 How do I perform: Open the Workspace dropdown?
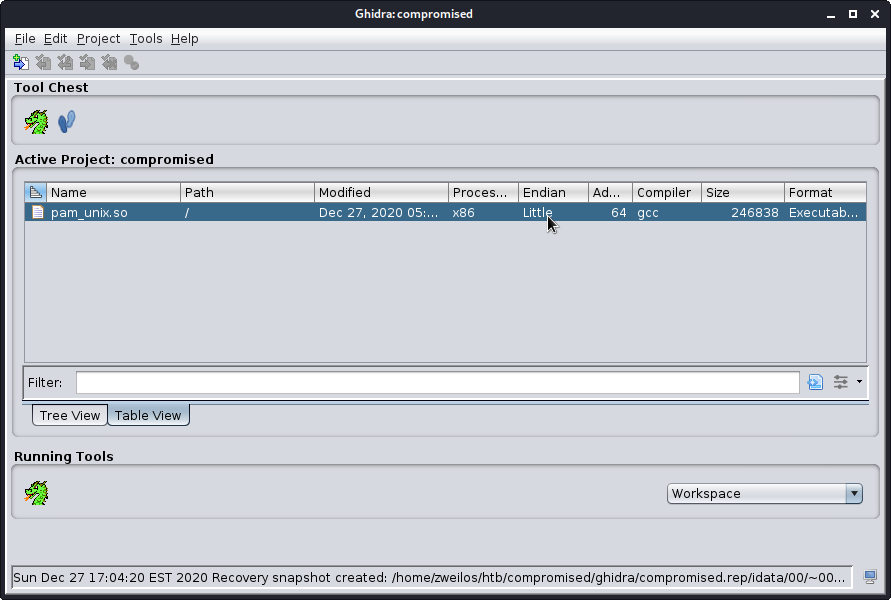point(764,493)
